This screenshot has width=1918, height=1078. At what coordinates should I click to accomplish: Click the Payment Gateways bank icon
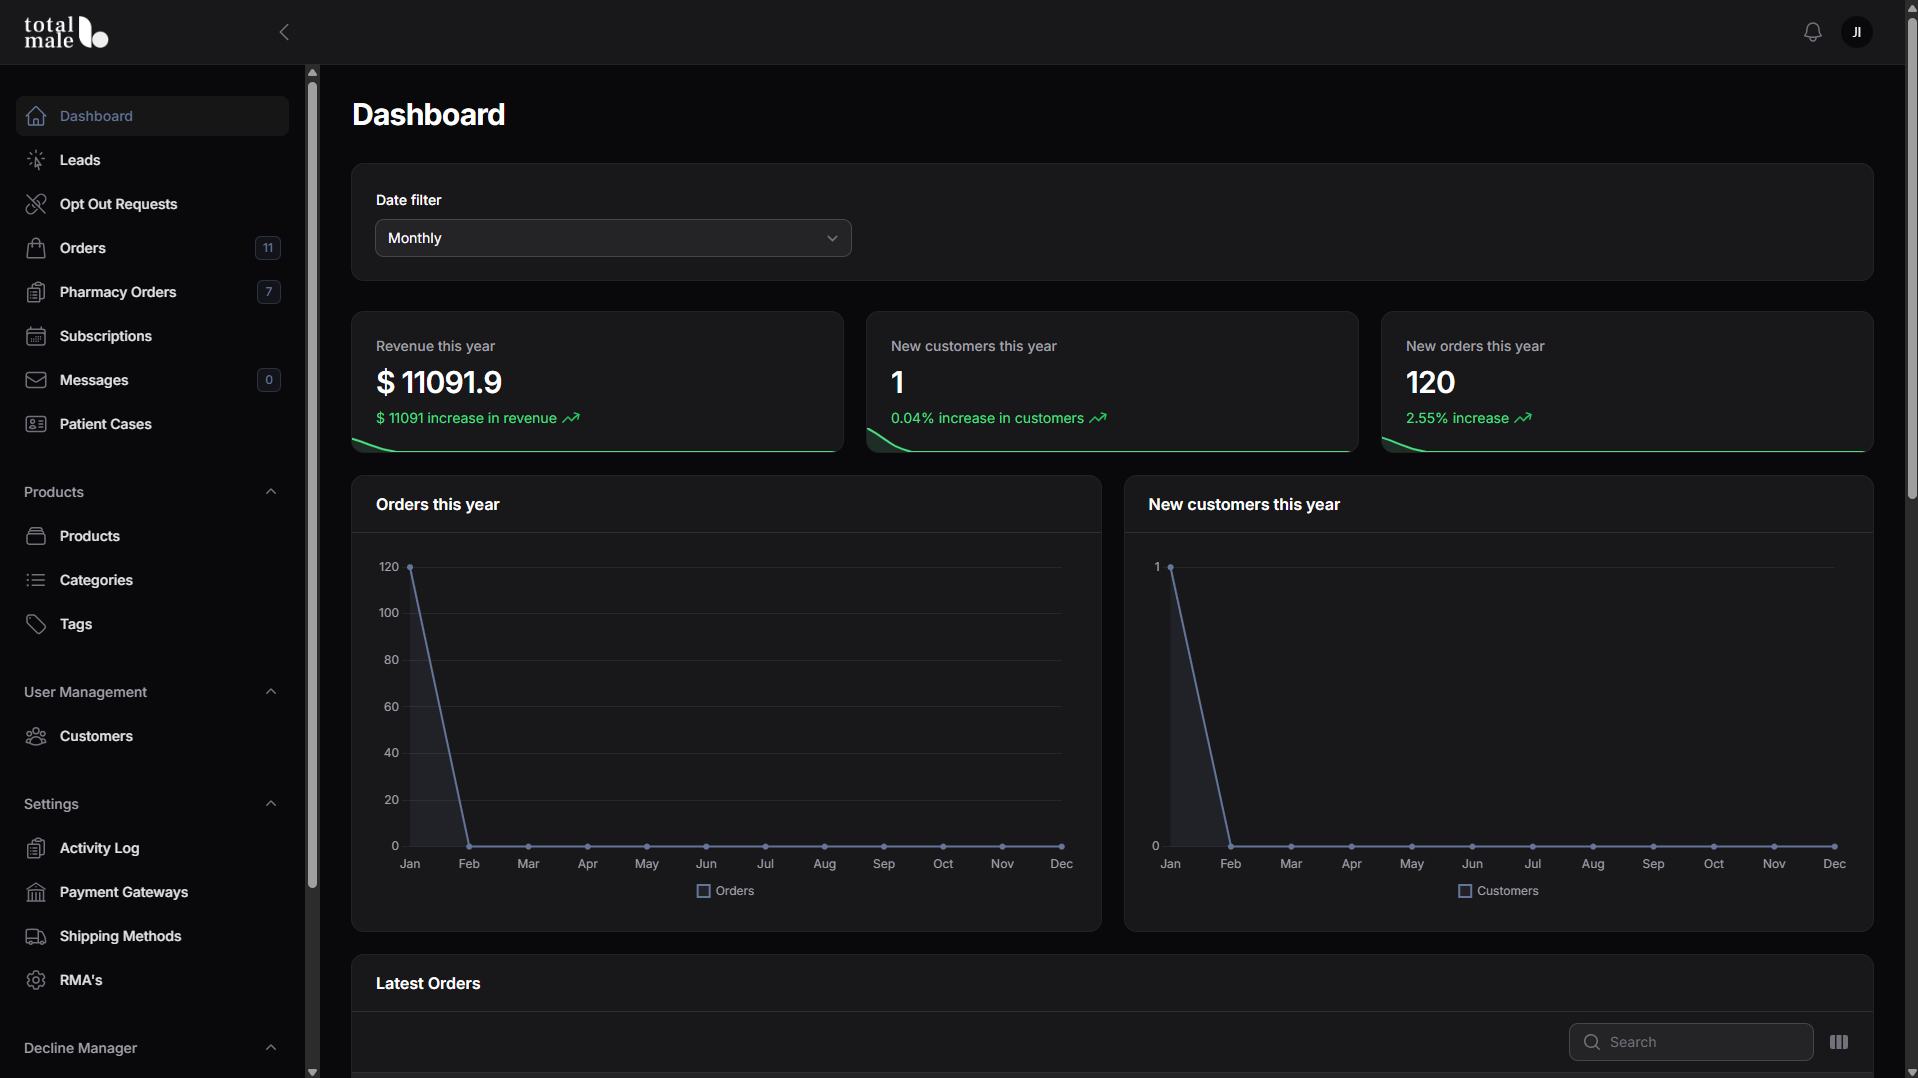tap(36, 892)
